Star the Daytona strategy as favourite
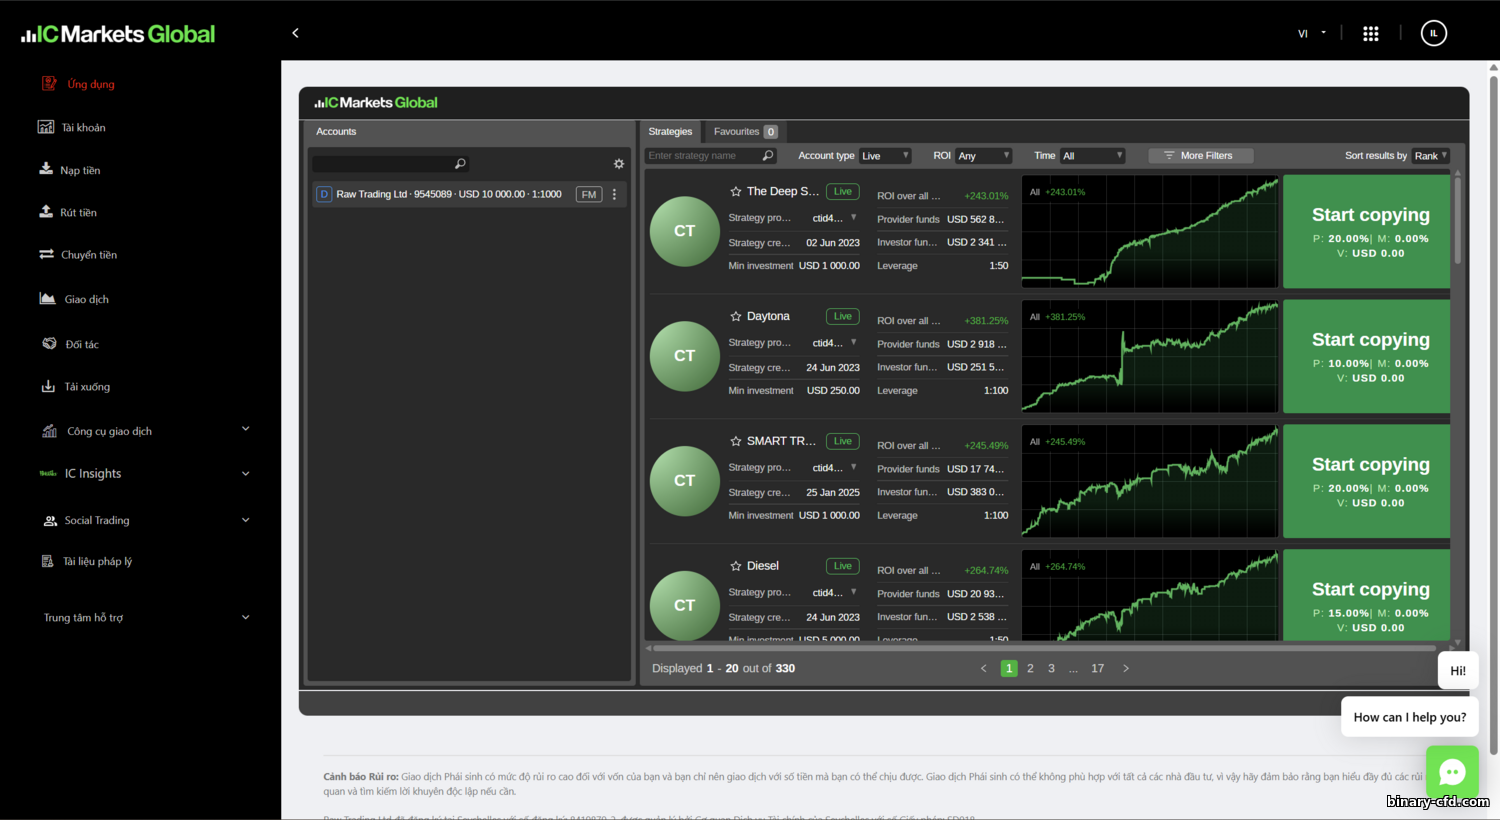Screen dimensions: 1500x820 click(736, 317)
